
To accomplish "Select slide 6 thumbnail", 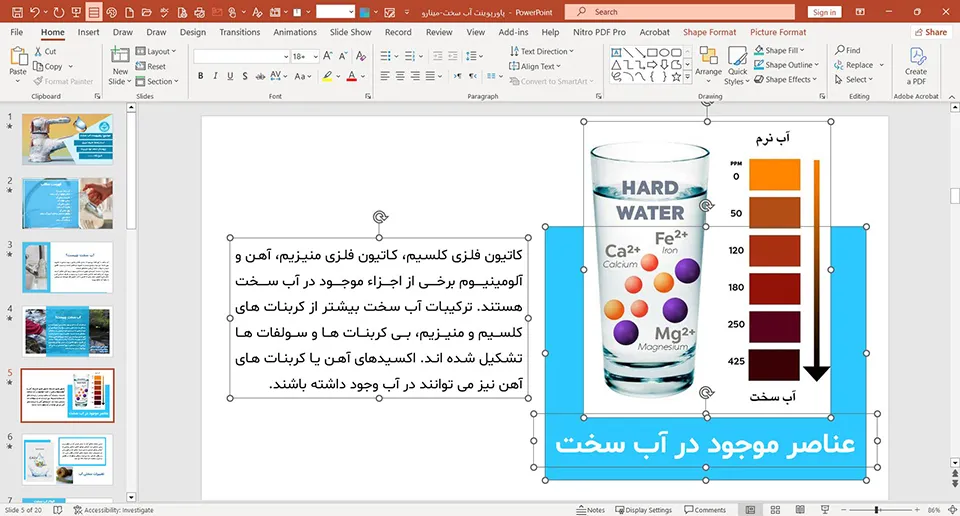I will 67,459.
